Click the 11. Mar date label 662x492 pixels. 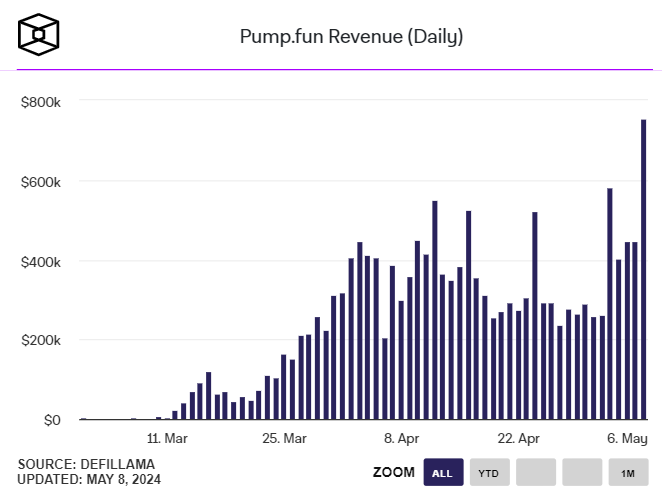tap(167, 438)
